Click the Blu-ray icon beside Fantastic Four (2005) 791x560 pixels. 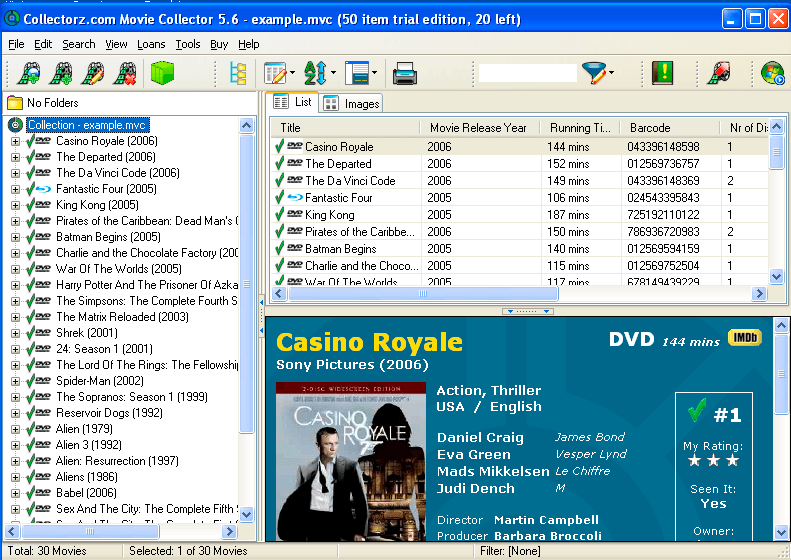[43, 189]
